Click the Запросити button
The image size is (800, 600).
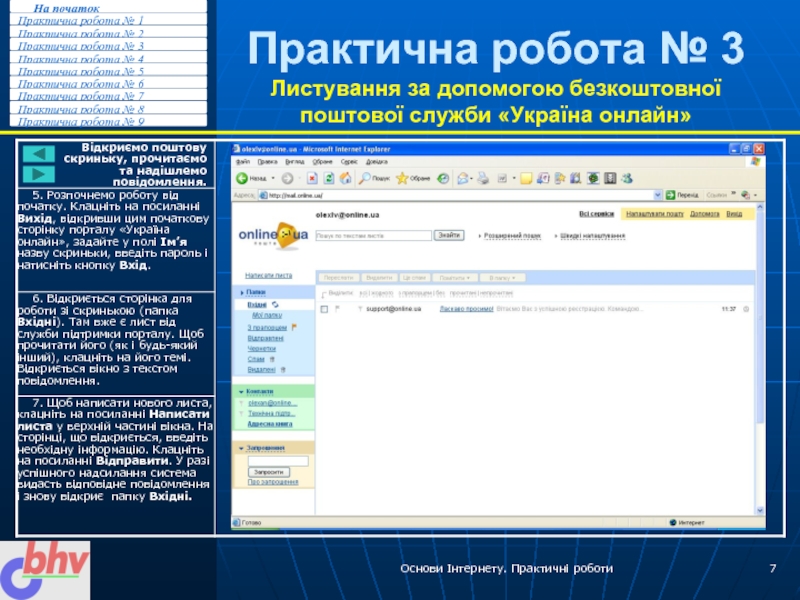coord(269,472)
